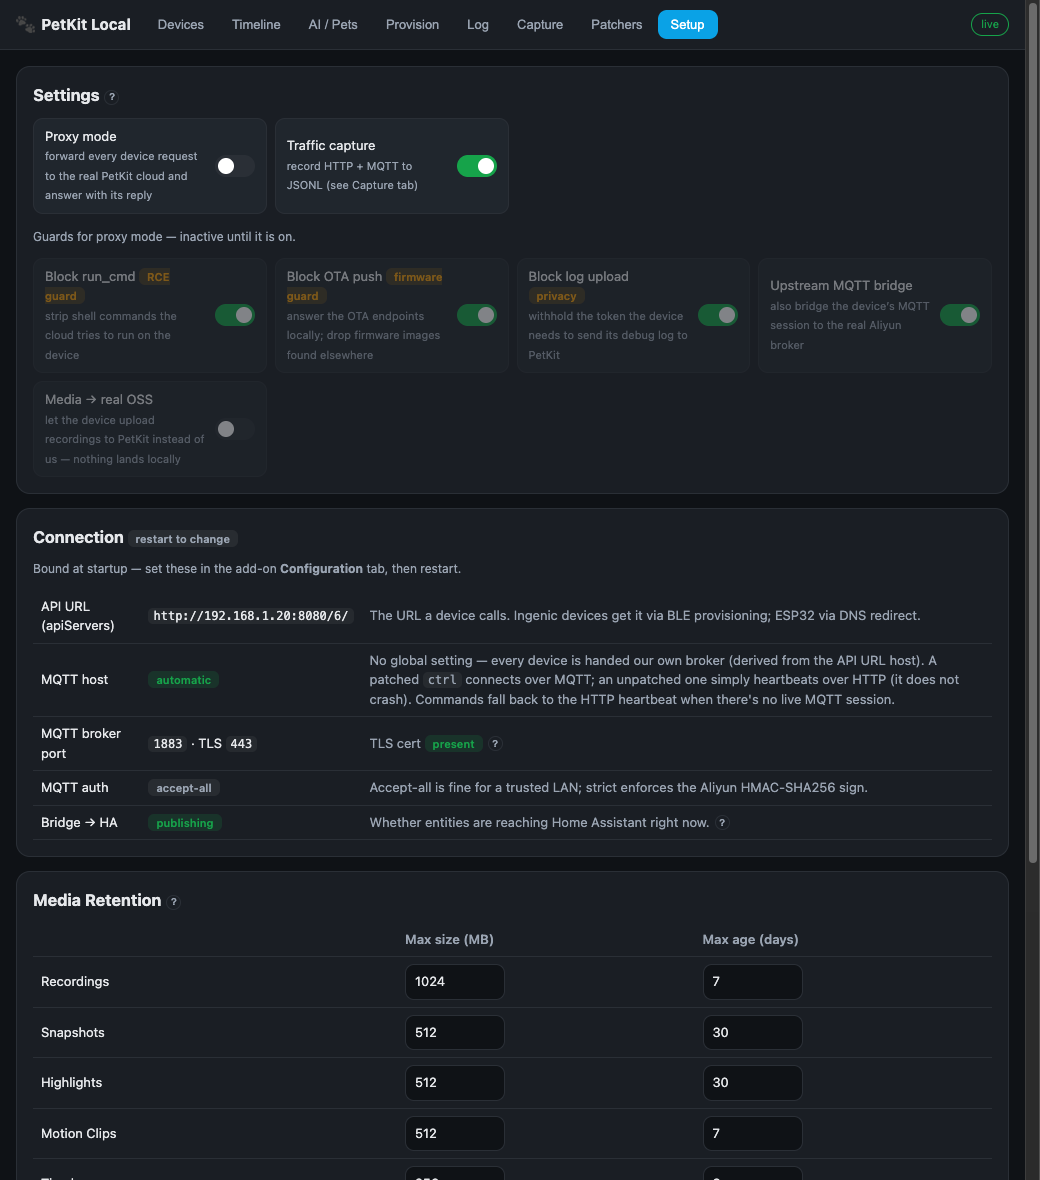Viewport: 1040px width, 1180px height.
Task: Click the 'Media Retention' section heading
Action: [x=97, y=900]
